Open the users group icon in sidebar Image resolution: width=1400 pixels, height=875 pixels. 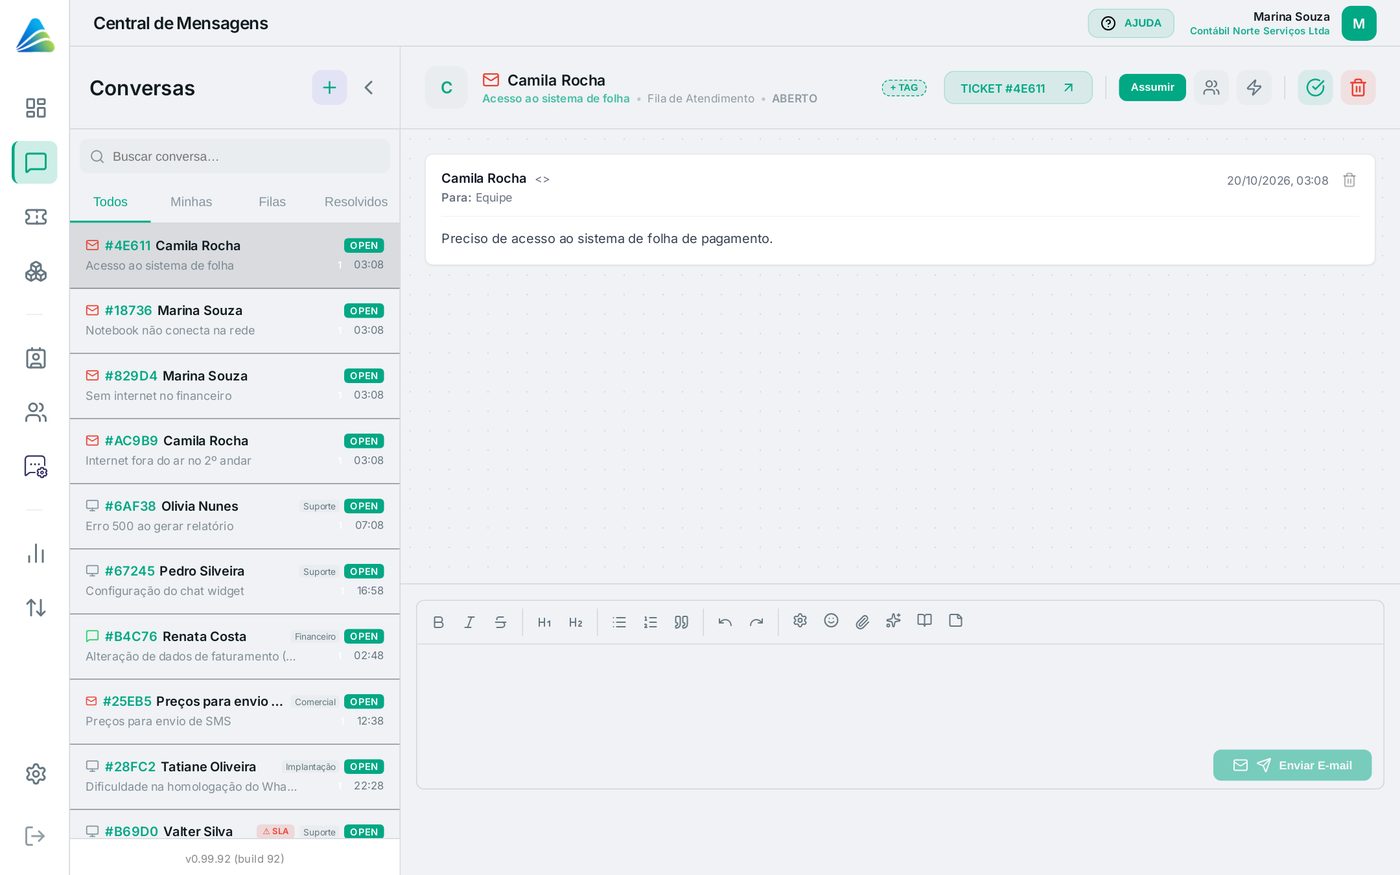click(36, 412)
